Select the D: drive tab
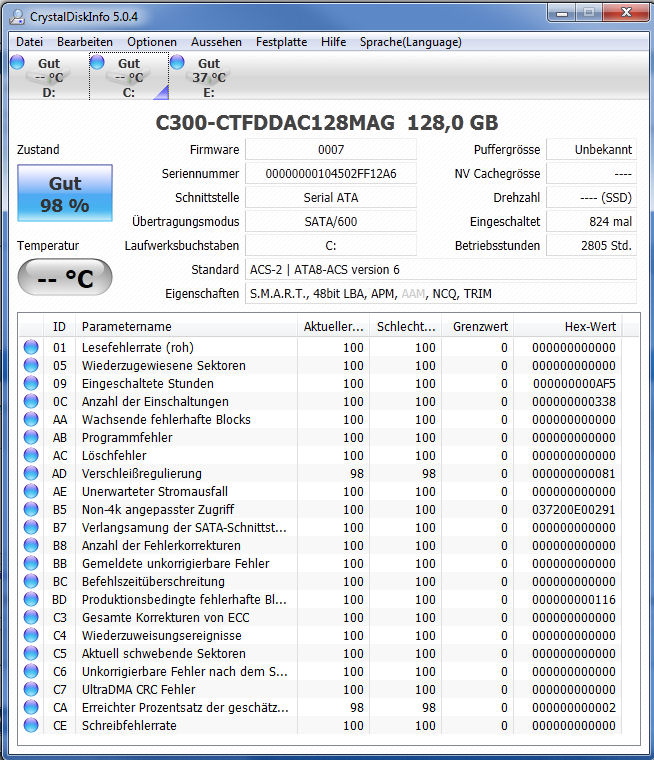Viewport: 654px width, 760px height. [48, 77]
